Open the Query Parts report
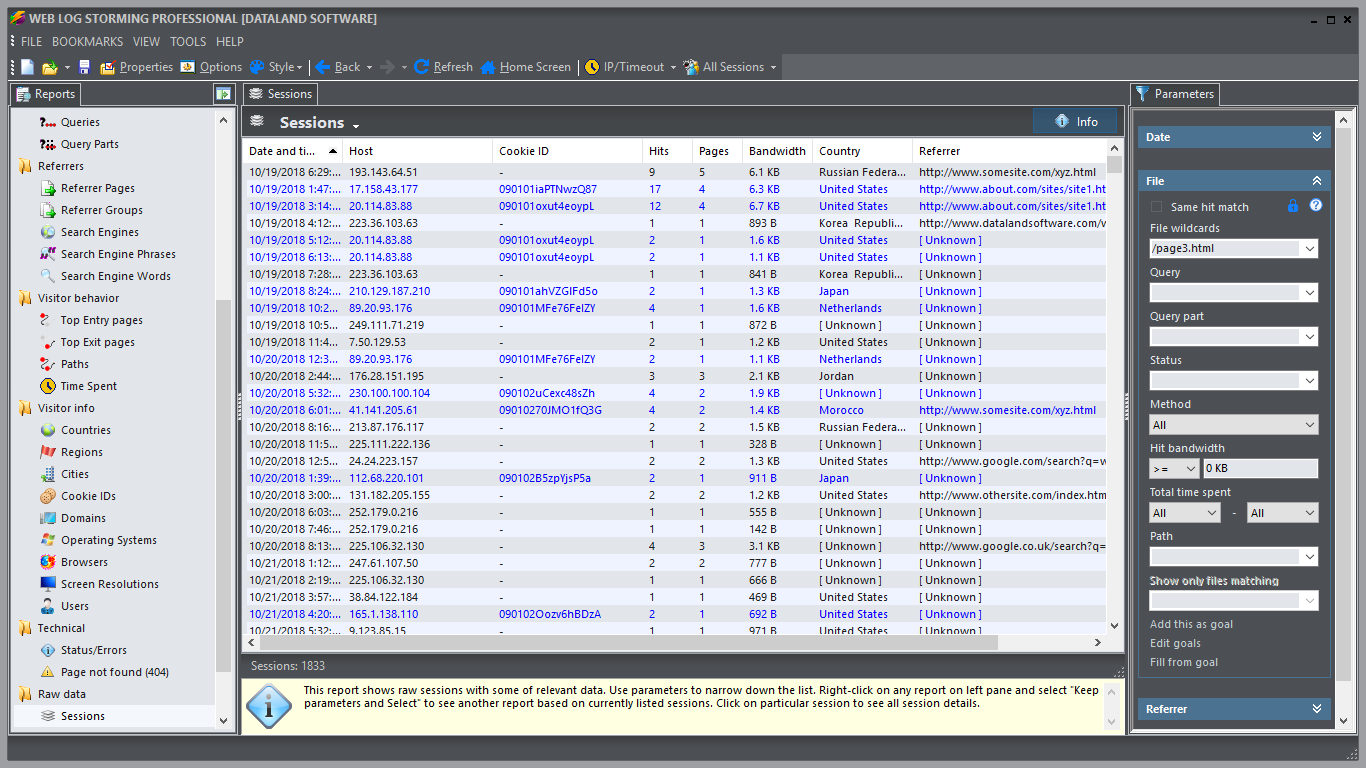1366x768 pixels. coord(89,144)
